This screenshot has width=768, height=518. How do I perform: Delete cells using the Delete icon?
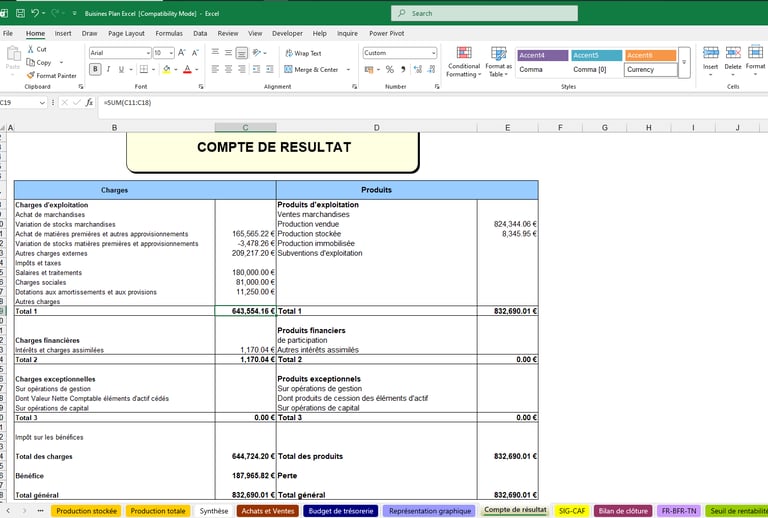point(733,53)
